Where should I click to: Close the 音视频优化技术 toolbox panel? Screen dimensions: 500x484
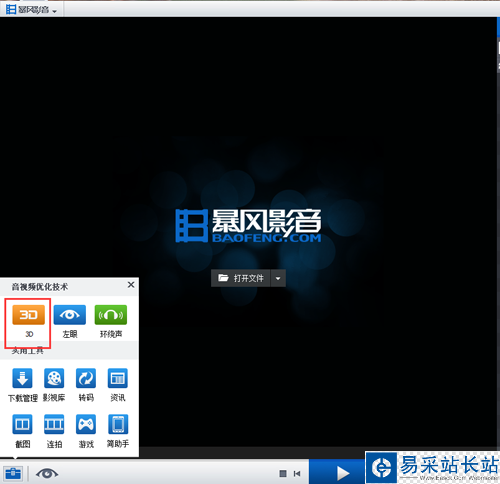pyautogui.click(x=131, y=285)
